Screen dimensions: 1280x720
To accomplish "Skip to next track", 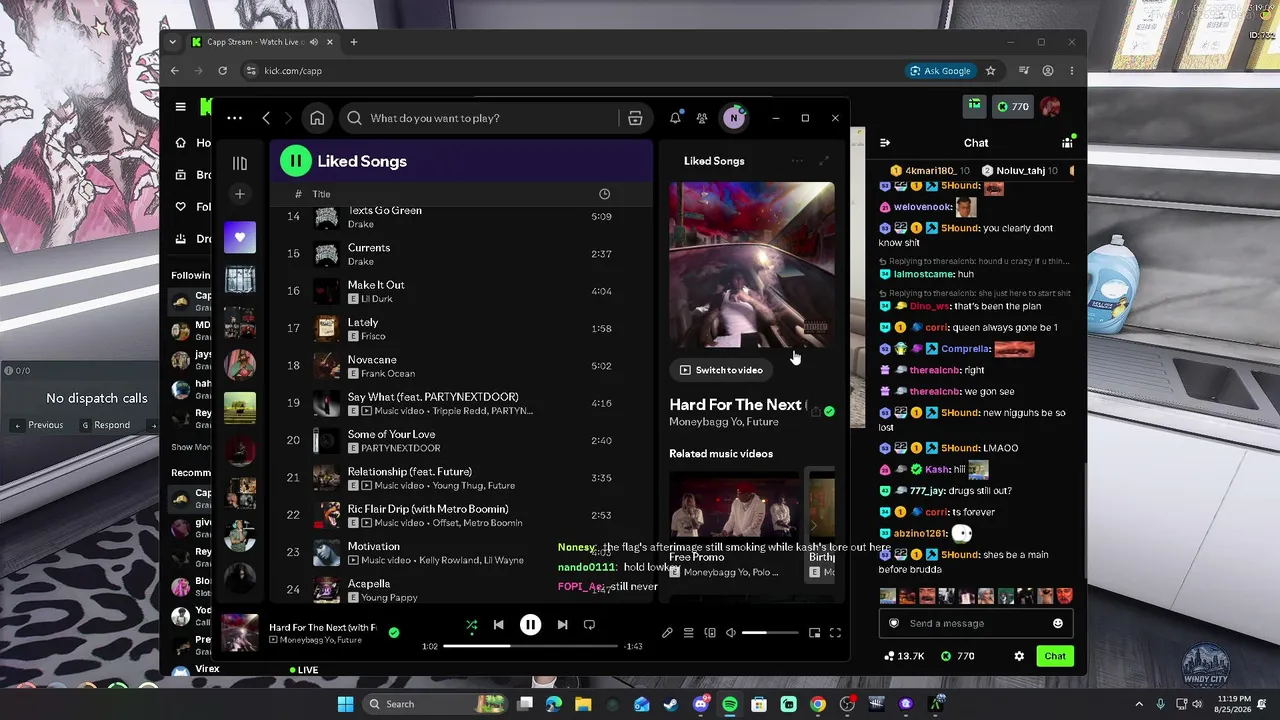I will (x=562, y=625).
